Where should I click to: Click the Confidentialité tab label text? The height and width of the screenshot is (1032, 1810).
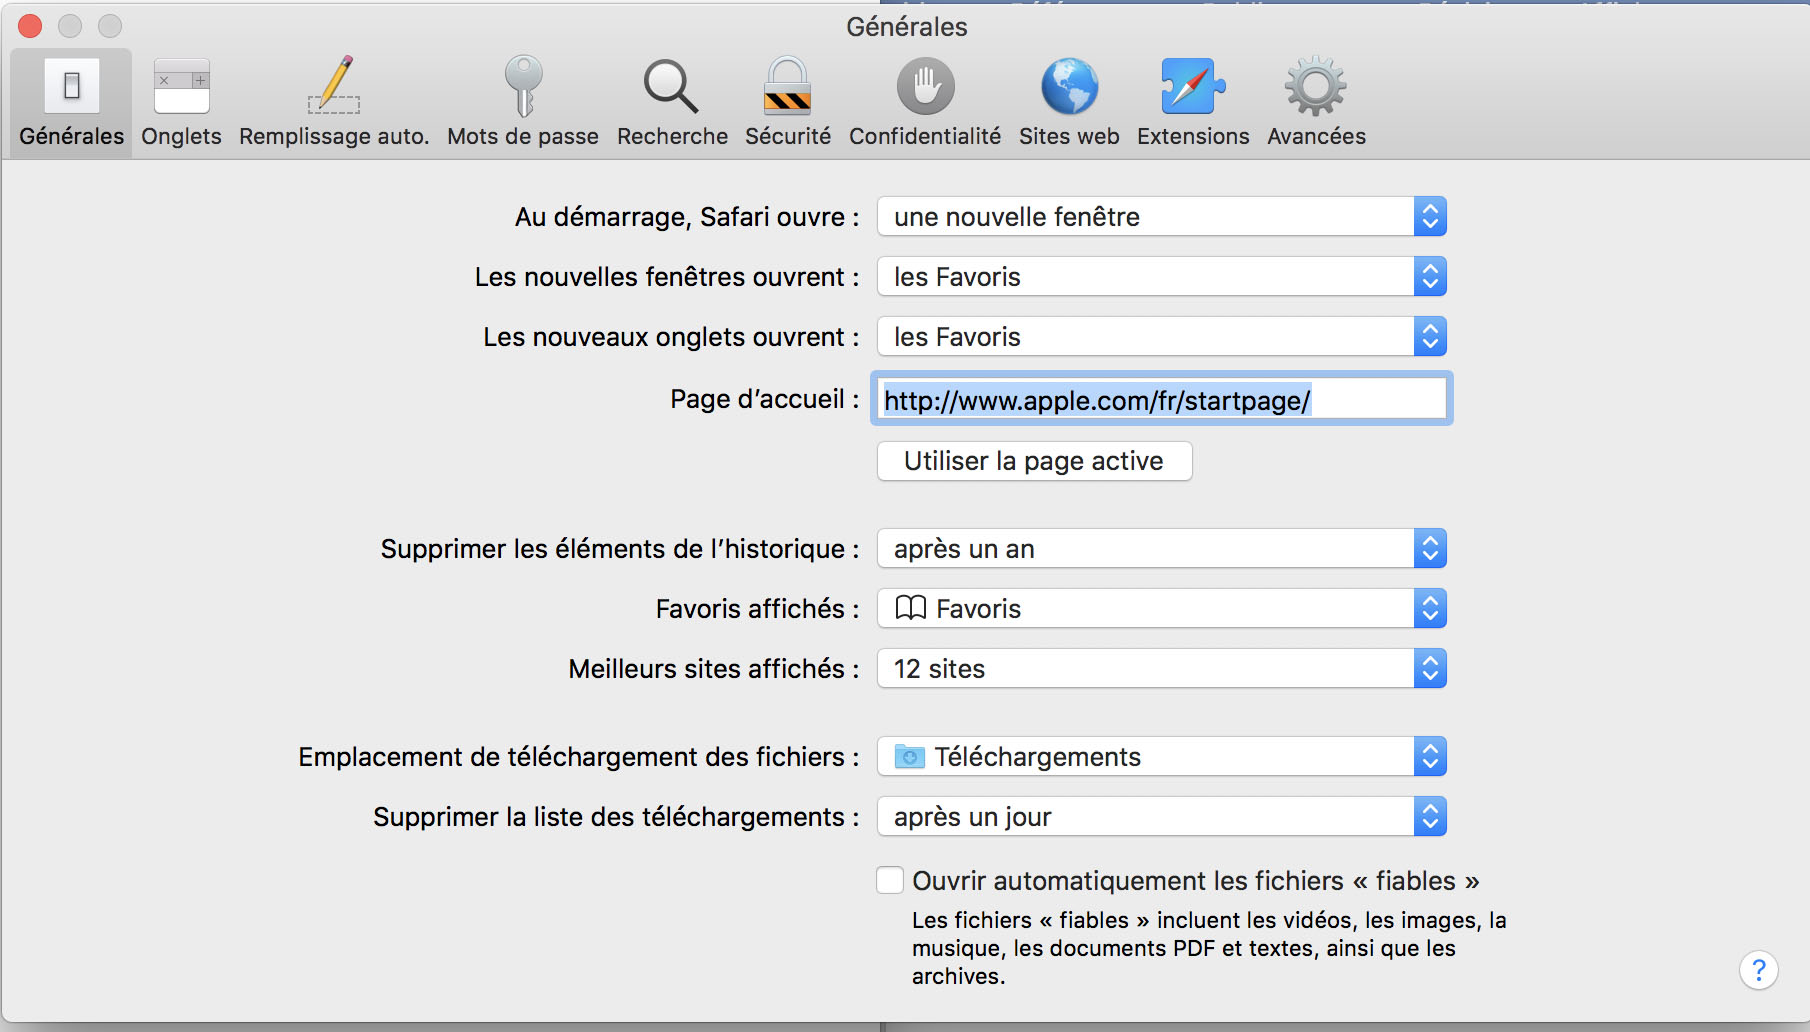[x=925, y=136]
